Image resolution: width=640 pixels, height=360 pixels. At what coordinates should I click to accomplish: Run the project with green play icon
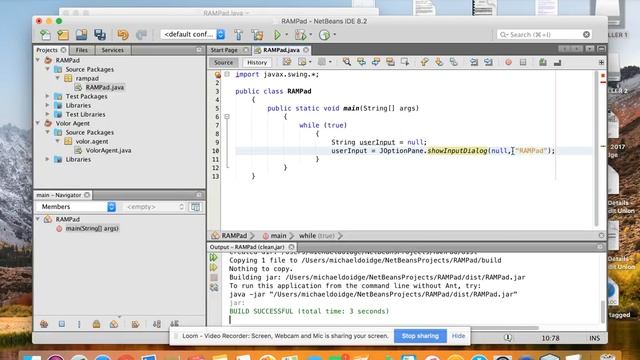coord(277,35)
